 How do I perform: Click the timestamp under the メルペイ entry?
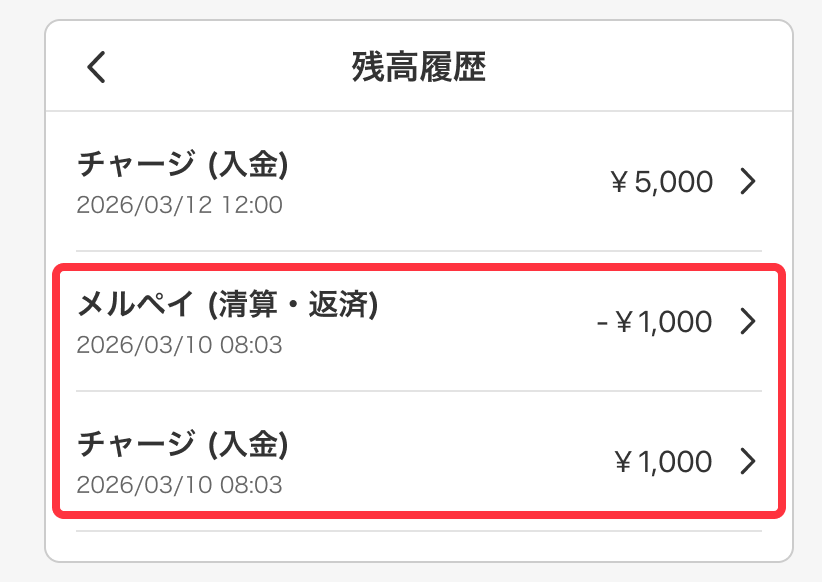(180, 346)
